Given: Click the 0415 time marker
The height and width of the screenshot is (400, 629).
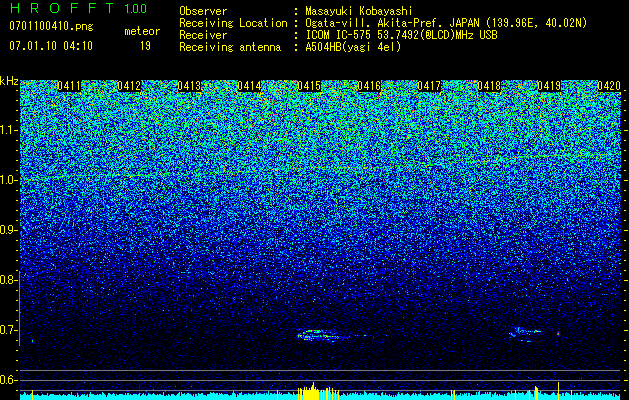Looking at the screenshot, I should pos(309,86).
